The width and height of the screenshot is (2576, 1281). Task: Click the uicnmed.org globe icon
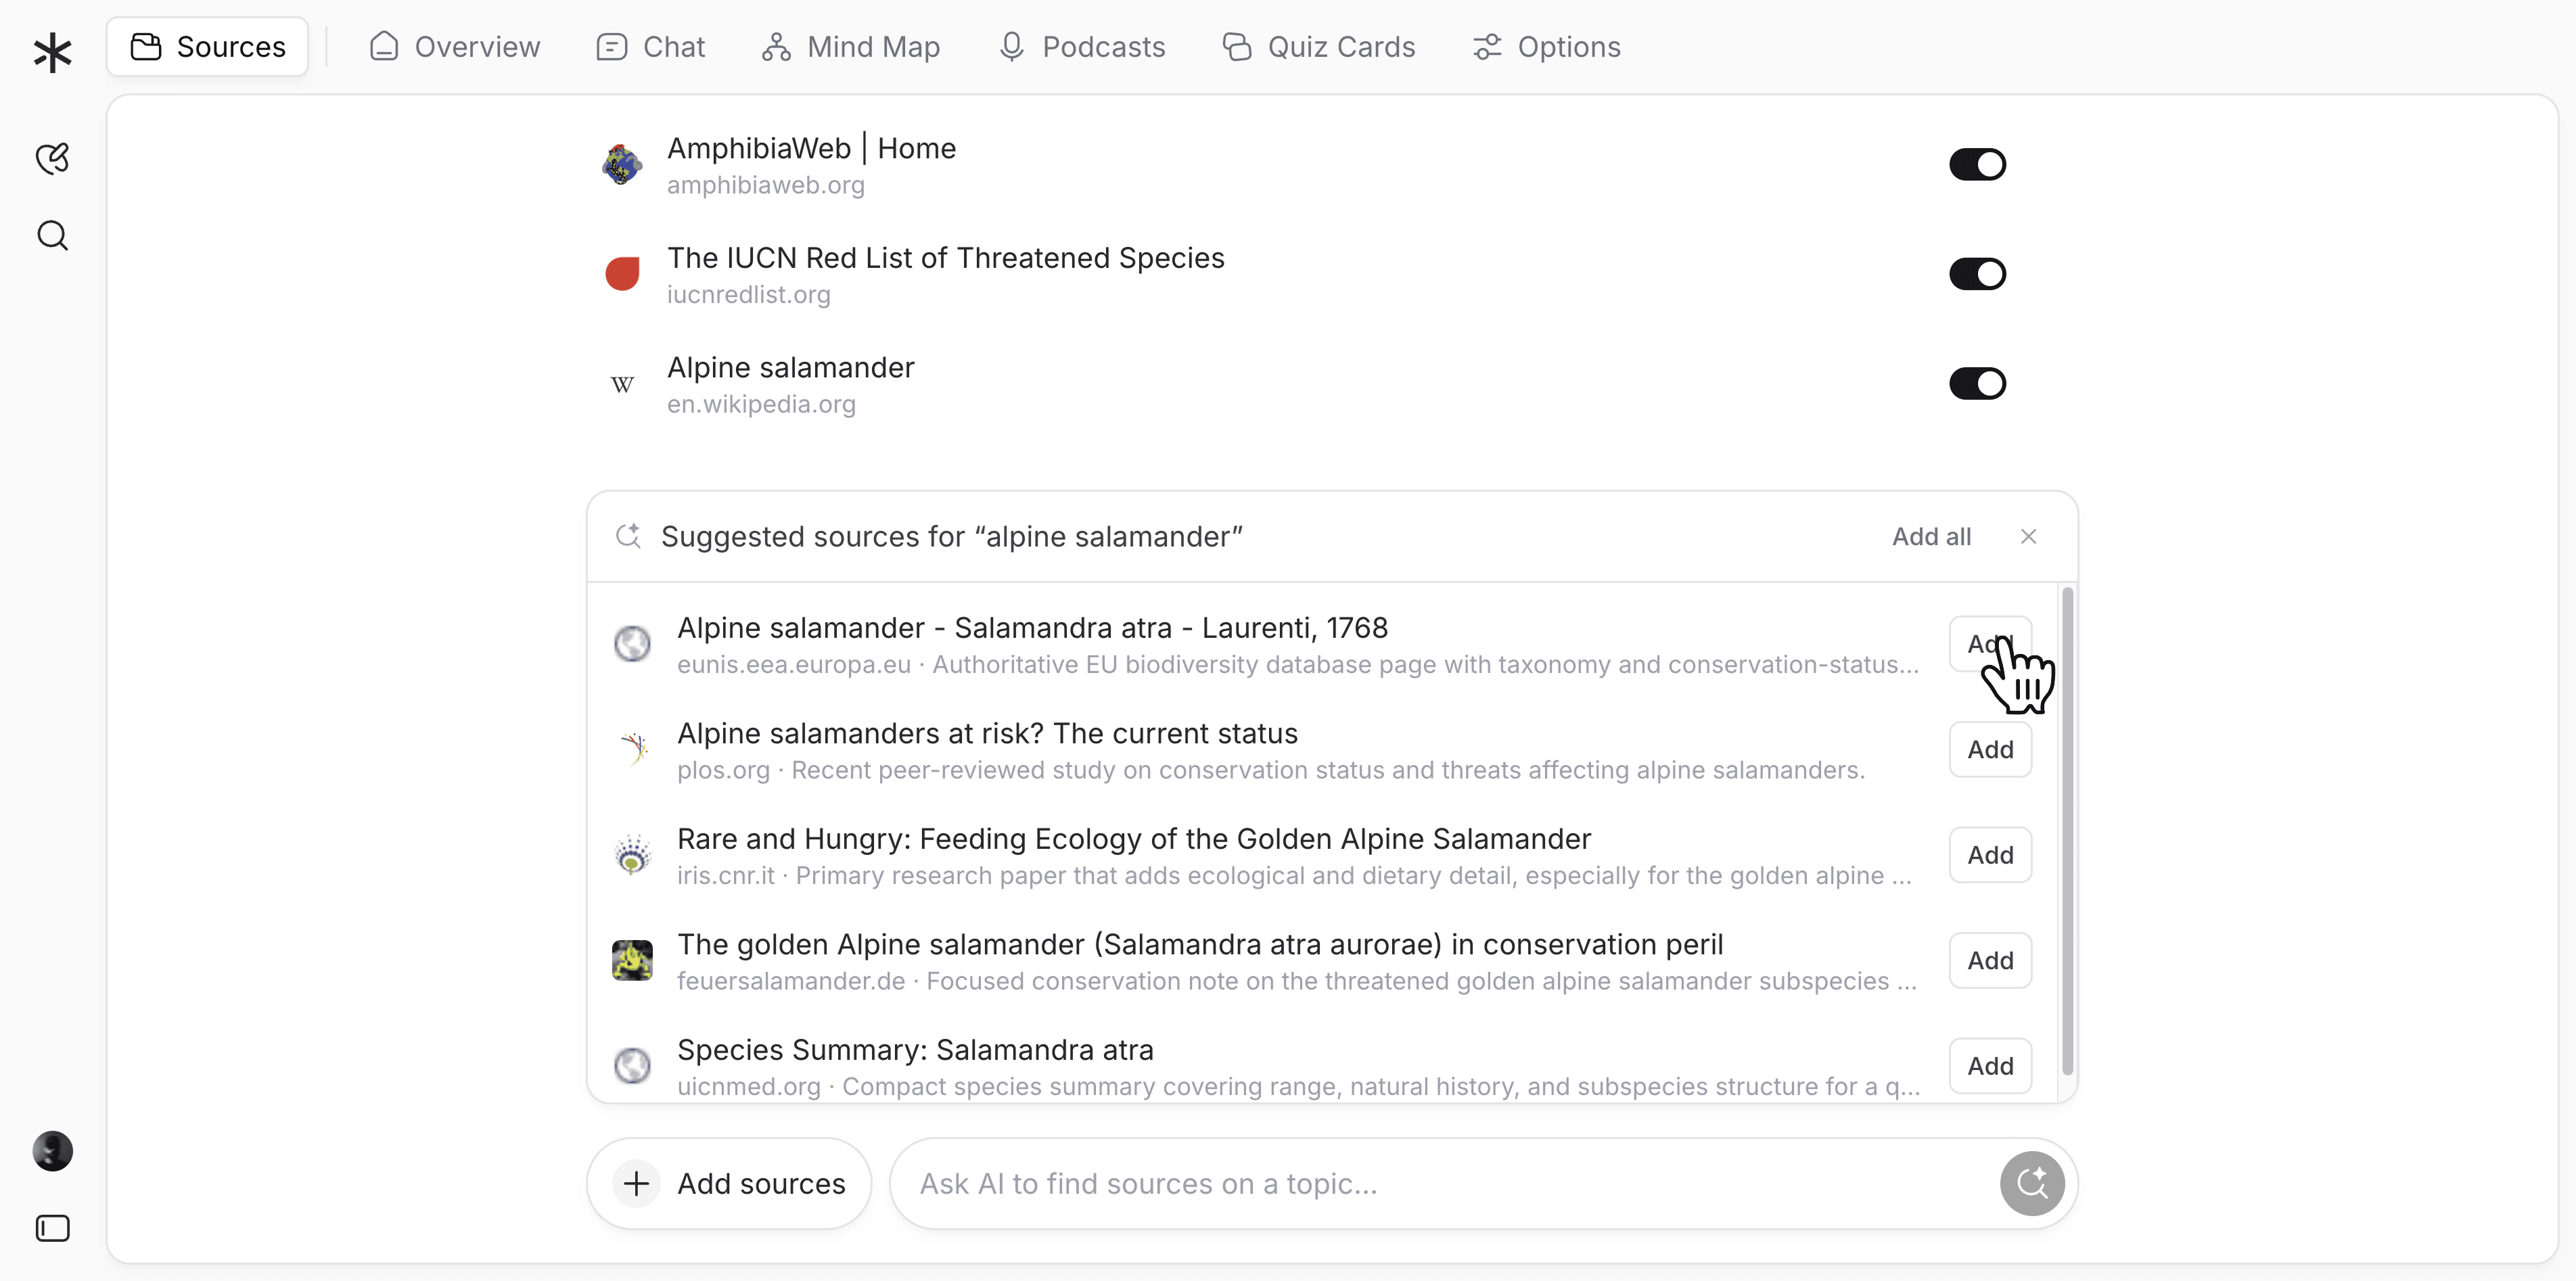[632, 1066]
